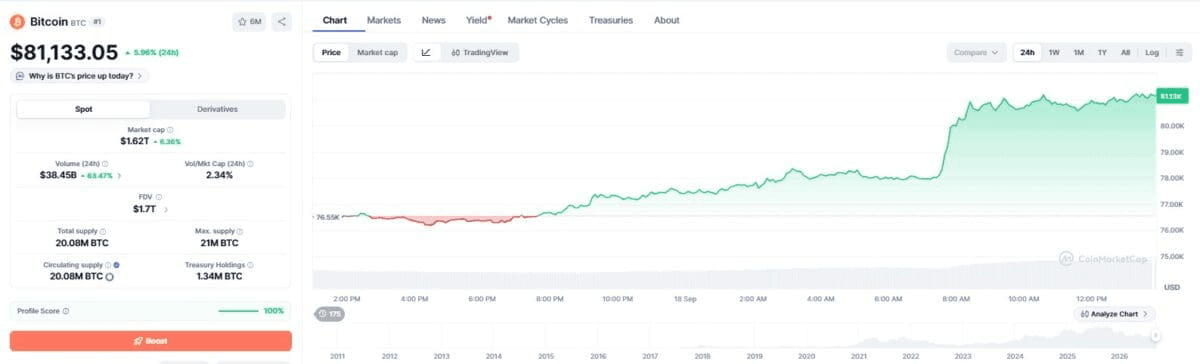Switch chart to Market cap mode
The image size is (1200, 364).
point(377,52)
